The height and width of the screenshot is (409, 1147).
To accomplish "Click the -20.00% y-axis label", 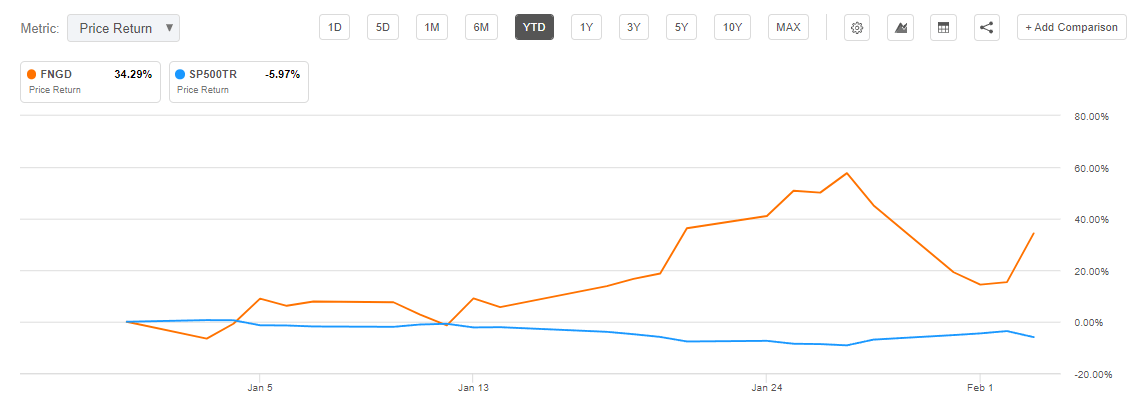I will tap(1094, 375).
